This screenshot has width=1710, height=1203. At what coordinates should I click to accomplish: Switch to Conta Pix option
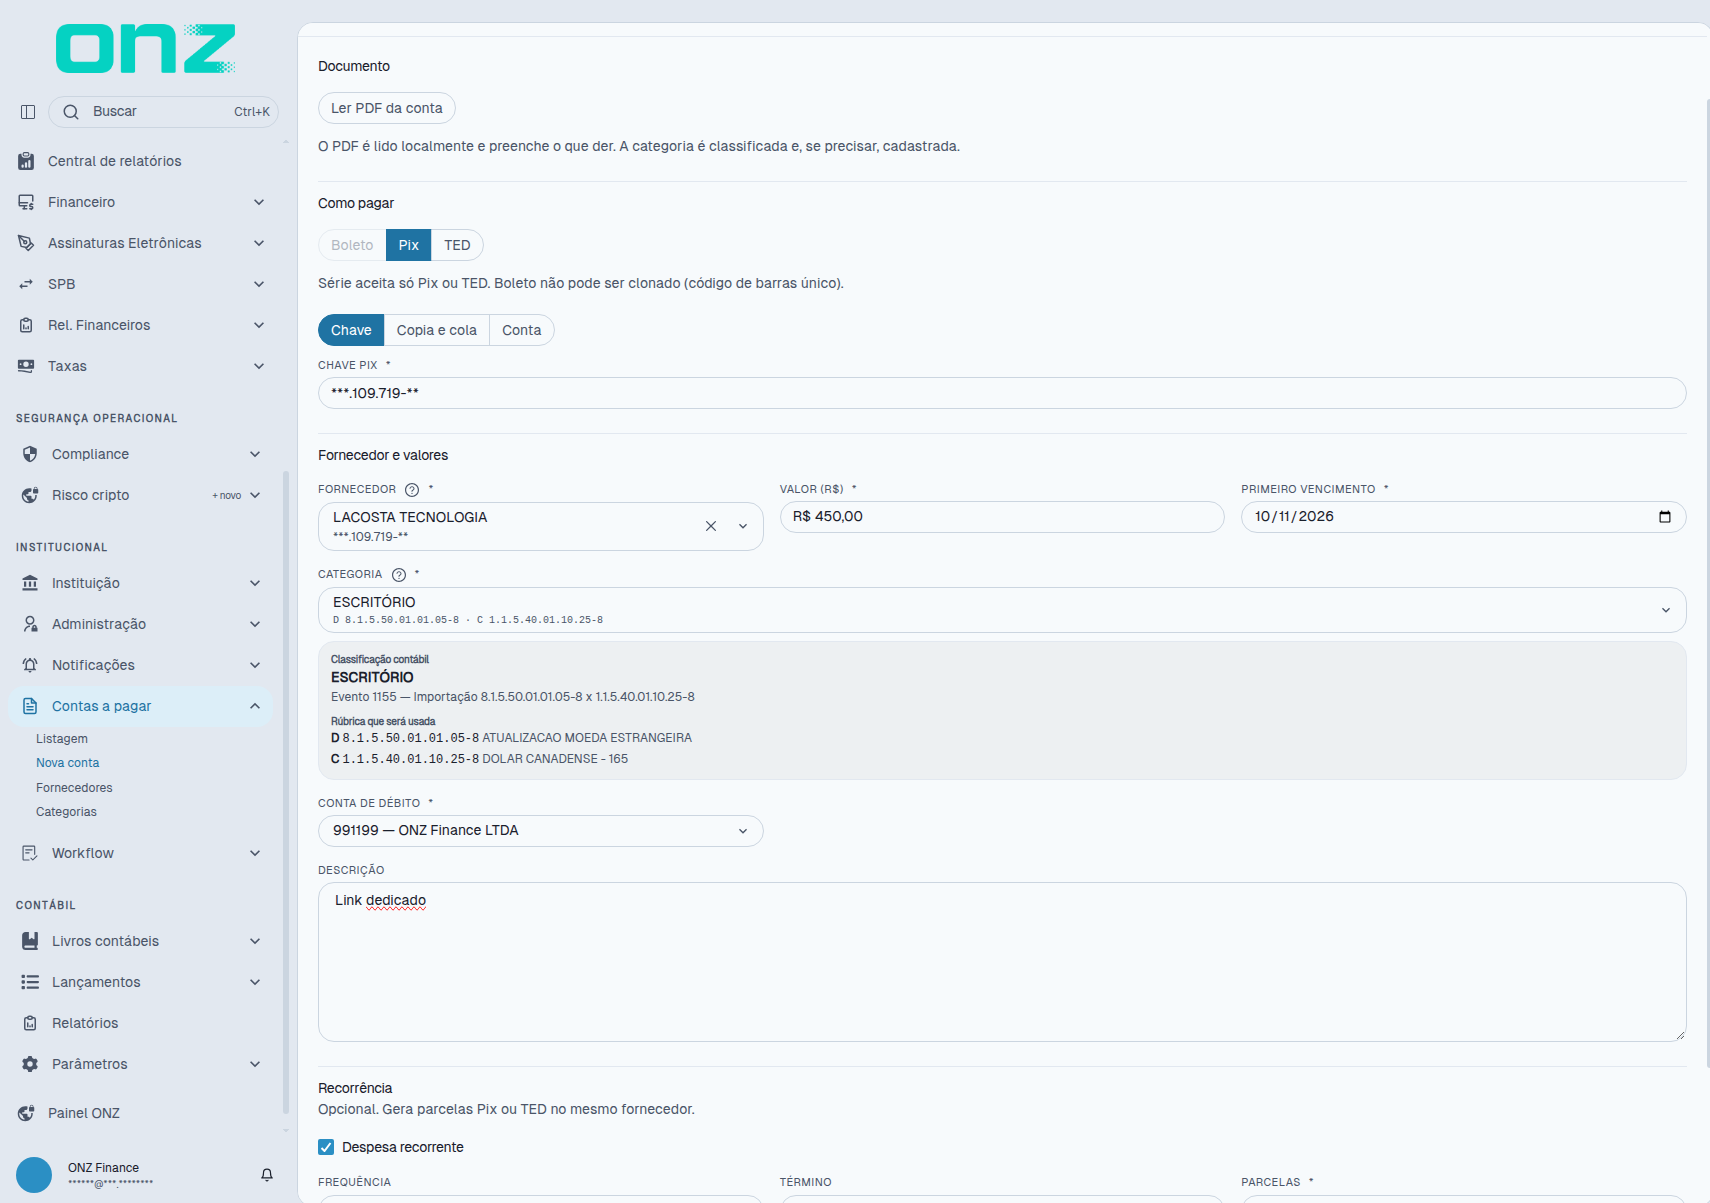(x=522, y=330)
